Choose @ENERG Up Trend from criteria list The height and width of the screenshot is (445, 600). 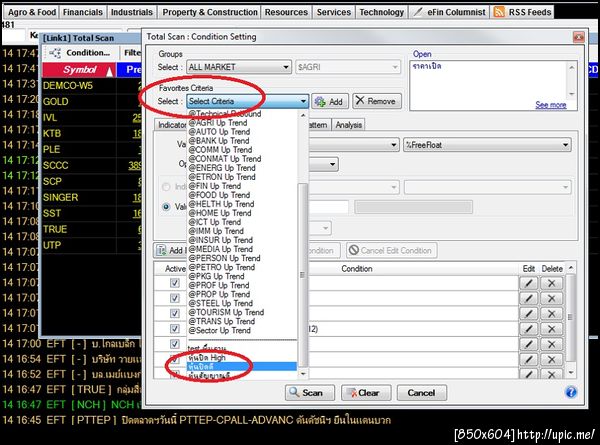222,168
